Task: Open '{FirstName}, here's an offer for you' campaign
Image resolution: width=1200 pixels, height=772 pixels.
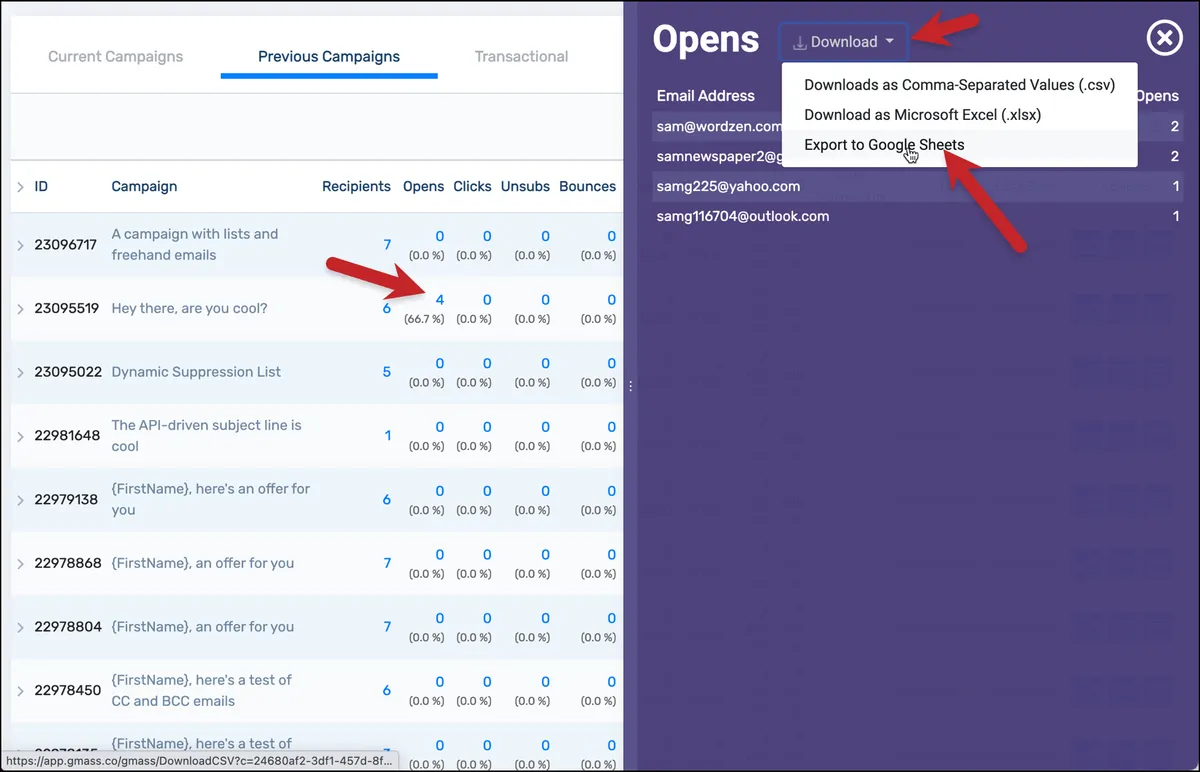Action: point(211,499)
